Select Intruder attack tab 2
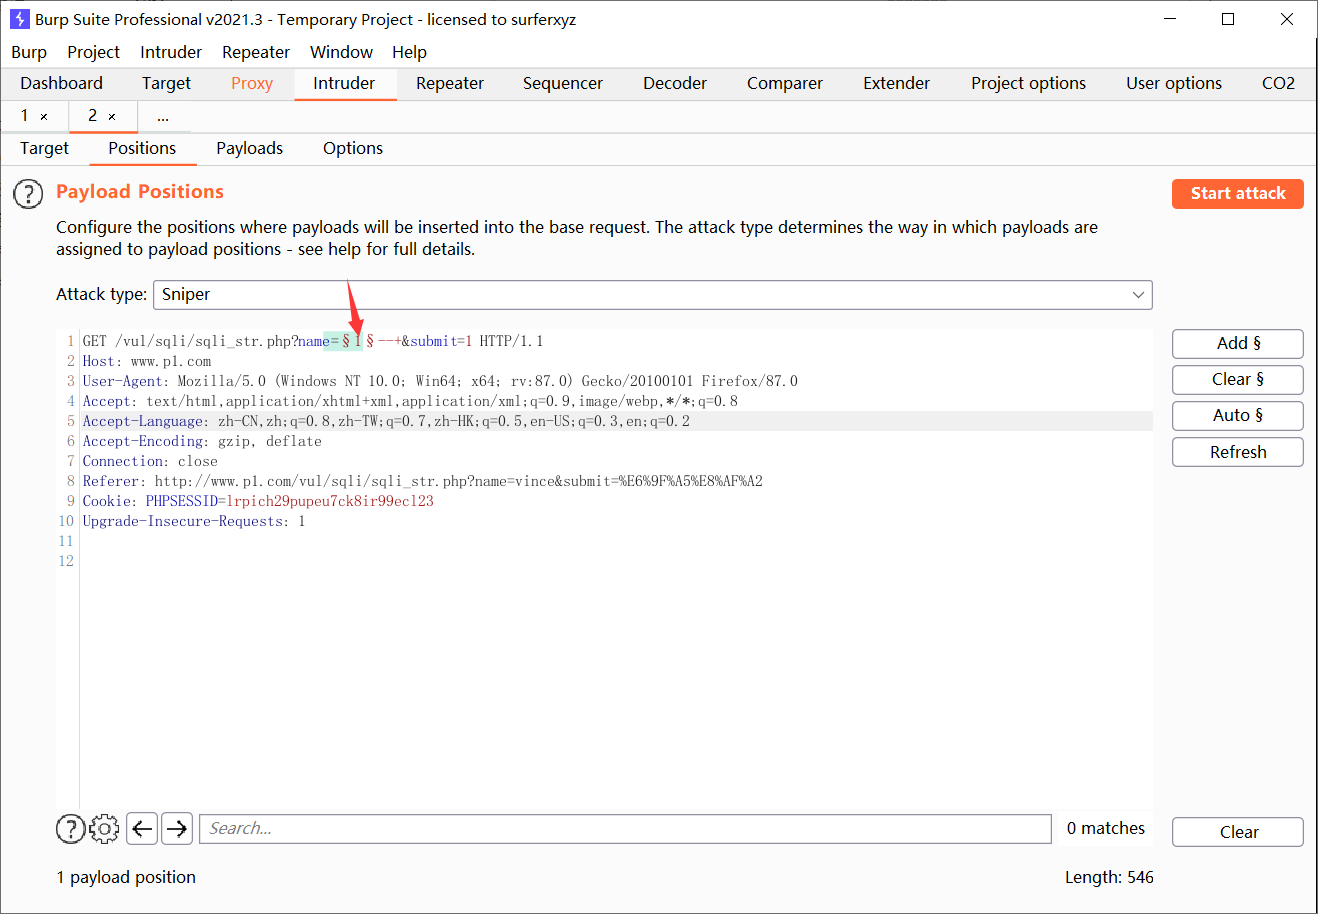Screen dimensions: 1318x914 tap(92, 116)
